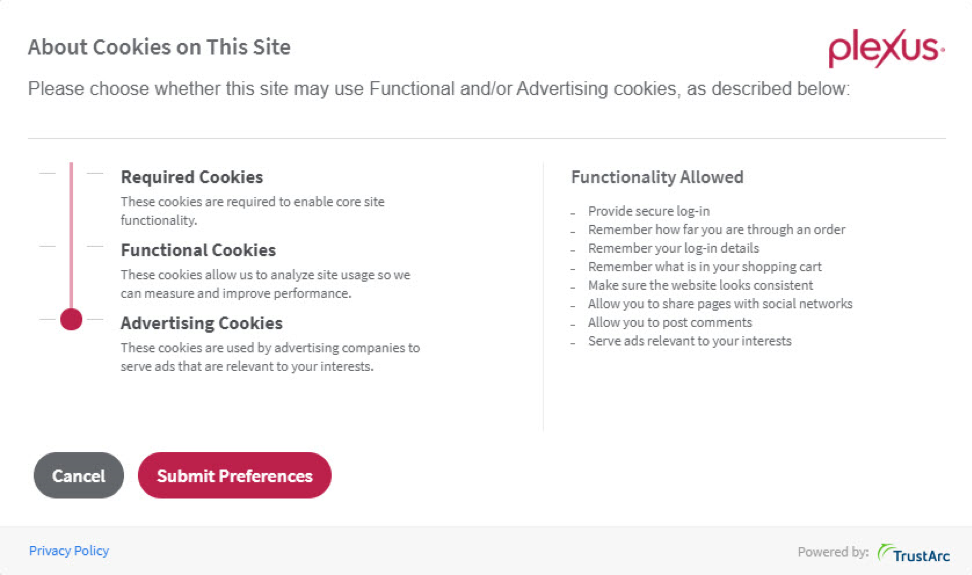Click the "Provide secure log-in" list item
Viewport: 972px width, 575px height.
(648, 211)
